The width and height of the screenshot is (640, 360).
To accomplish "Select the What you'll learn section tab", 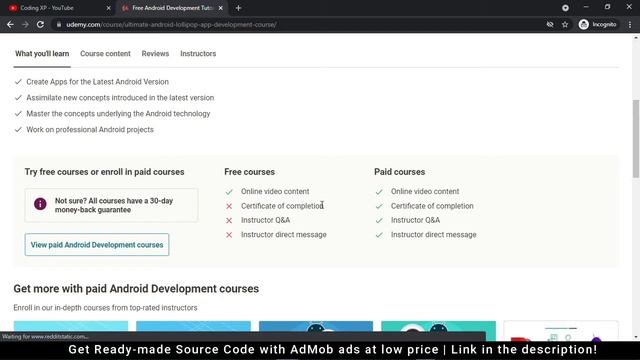I will click(42, 53).
